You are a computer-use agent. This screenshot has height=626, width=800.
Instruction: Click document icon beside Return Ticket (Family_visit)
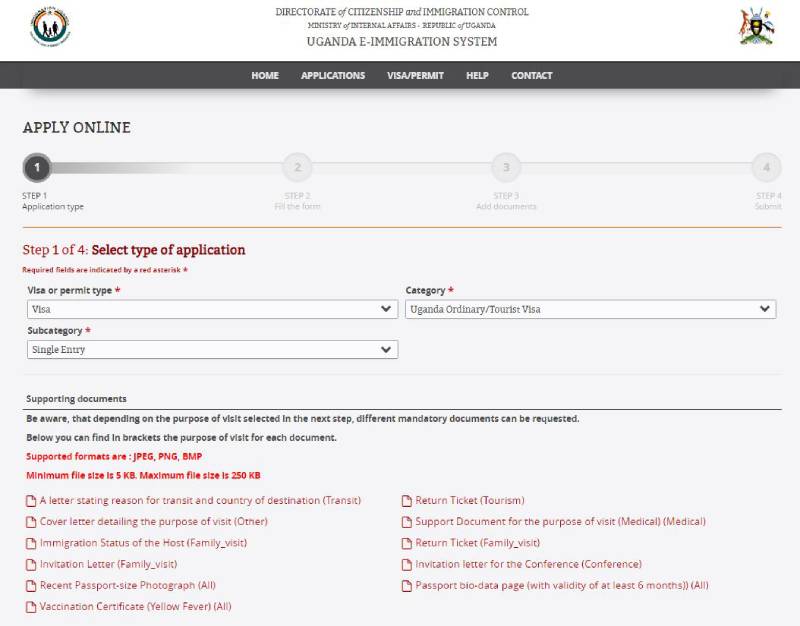(x=407, y=543)
